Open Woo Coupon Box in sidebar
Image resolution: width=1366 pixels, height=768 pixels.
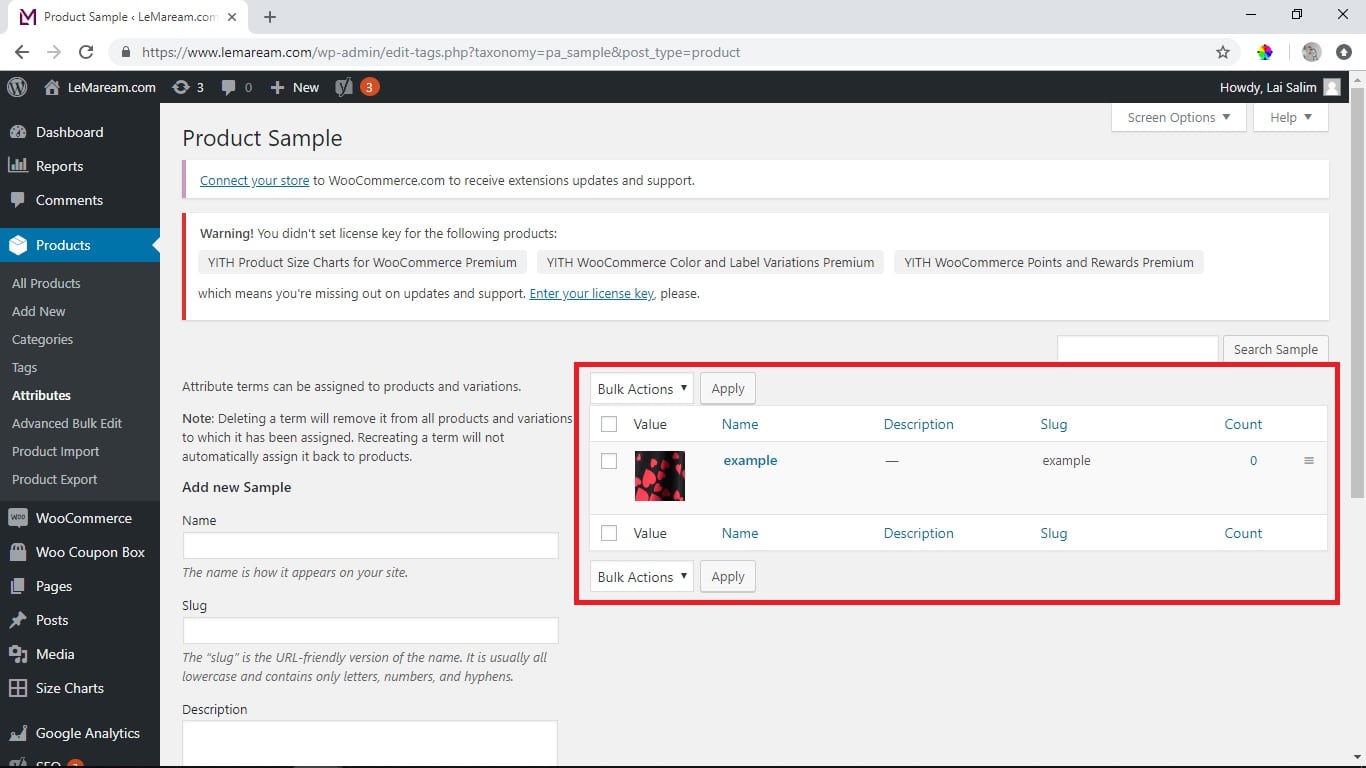pyautogui.click(x=80, y=552)
